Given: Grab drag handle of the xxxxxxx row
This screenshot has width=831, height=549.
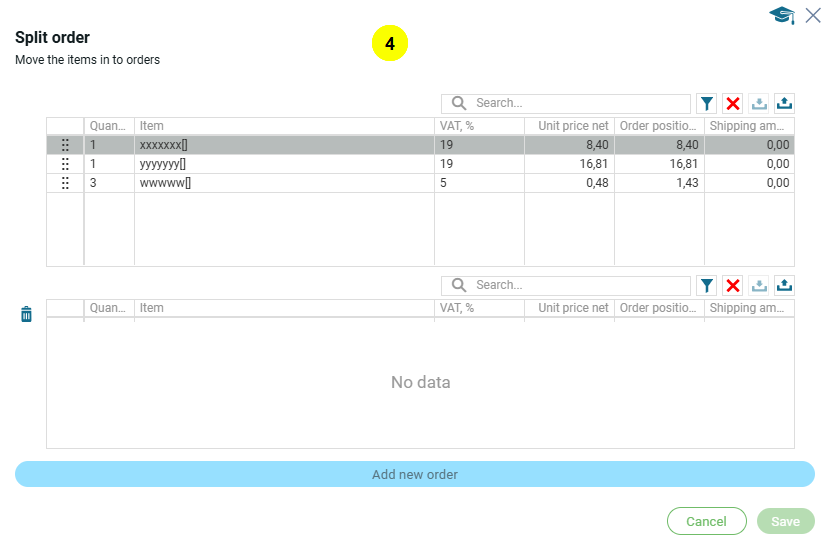Looking at the screenshot, I should 65,145.
